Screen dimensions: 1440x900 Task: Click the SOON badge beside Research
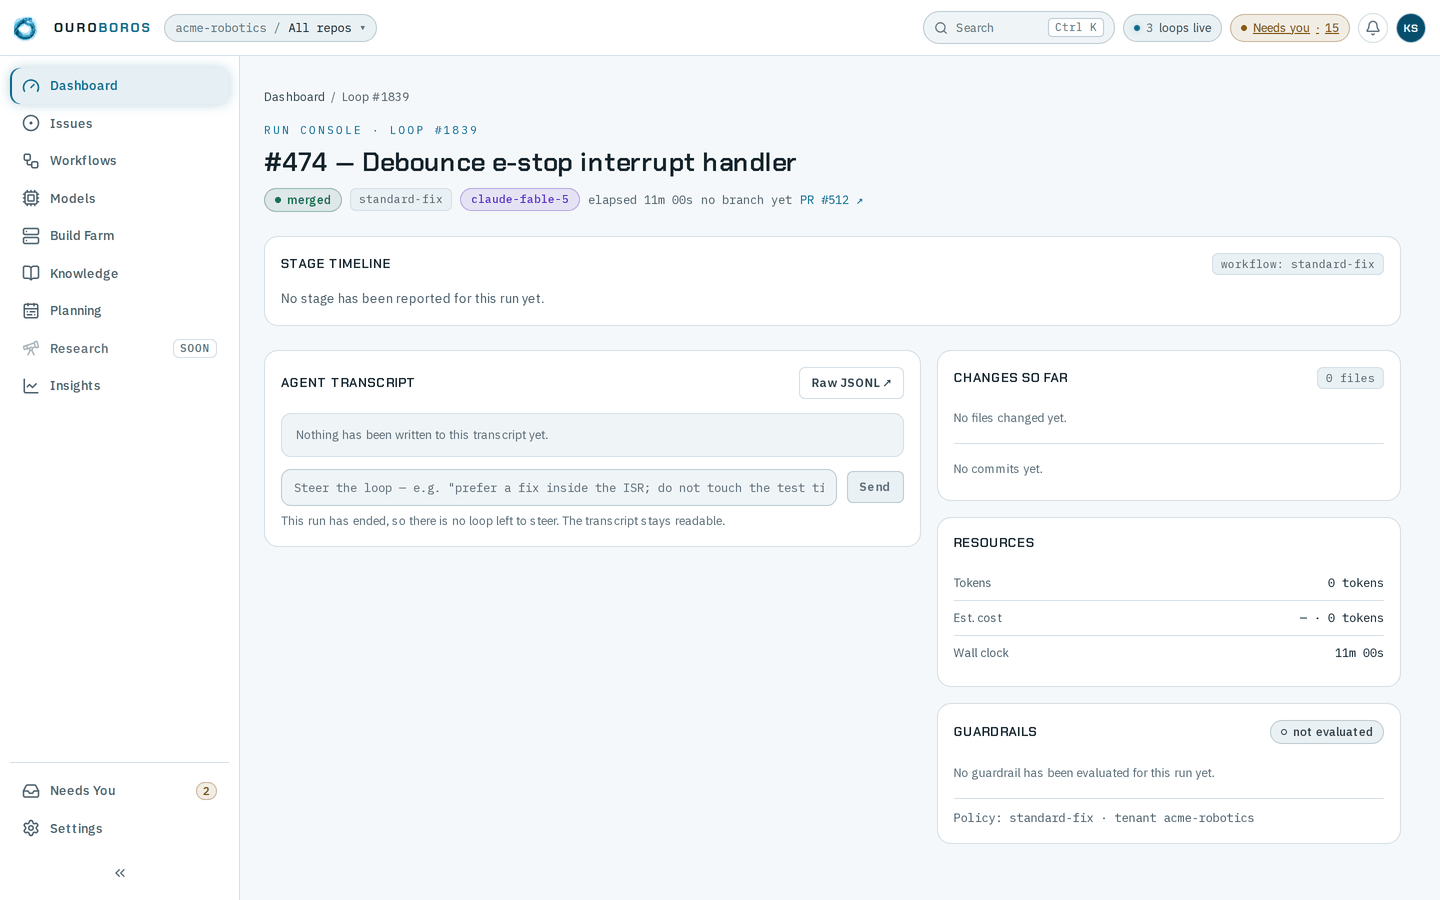click(195, 349)
